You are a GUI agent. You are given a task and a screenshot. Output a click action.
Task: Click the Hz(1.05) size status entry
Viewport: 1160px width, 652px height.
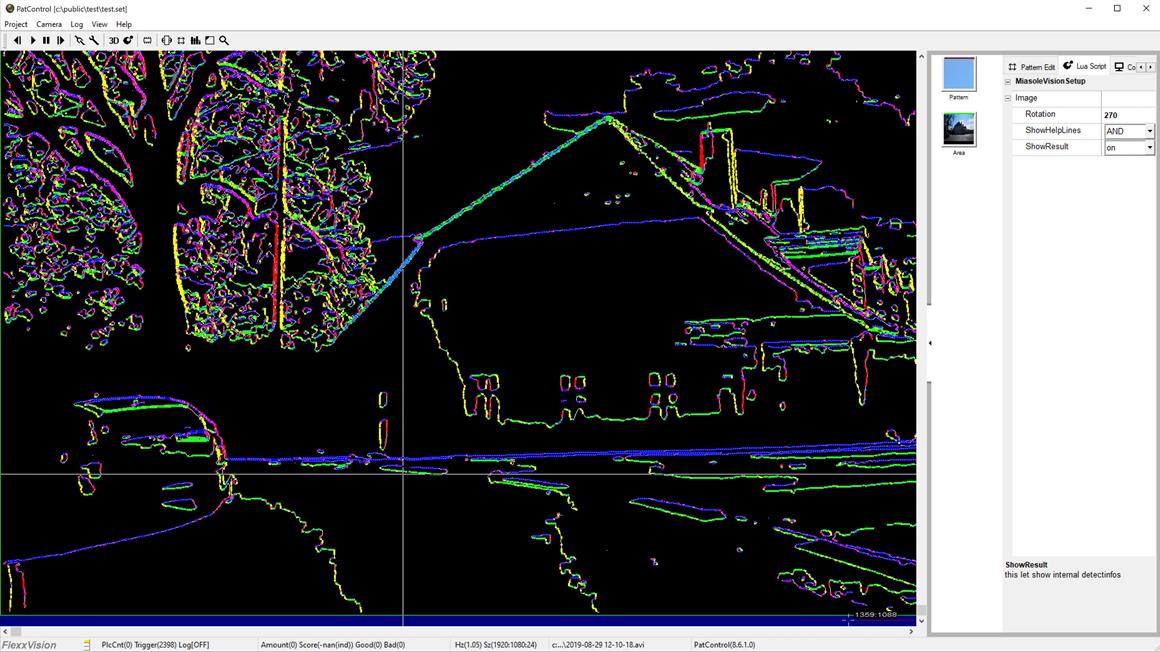point(496,645)
